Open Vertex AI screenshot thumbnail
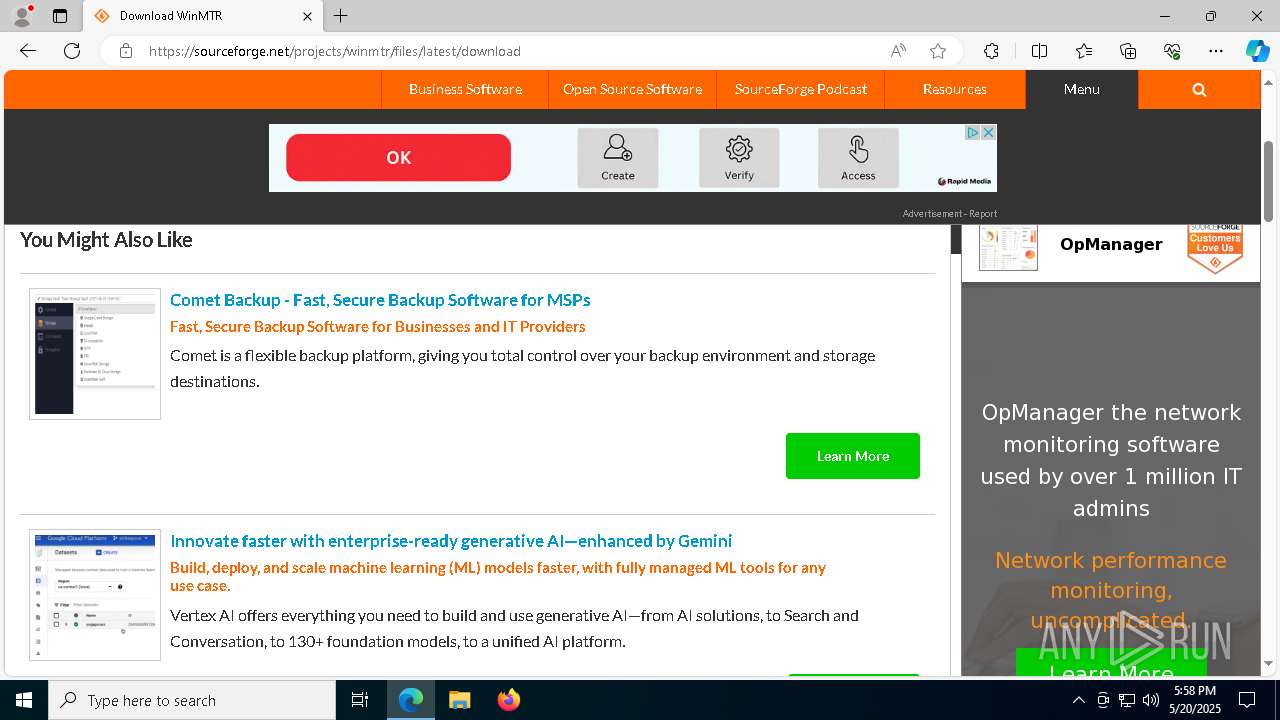 (x=95, y=595)
